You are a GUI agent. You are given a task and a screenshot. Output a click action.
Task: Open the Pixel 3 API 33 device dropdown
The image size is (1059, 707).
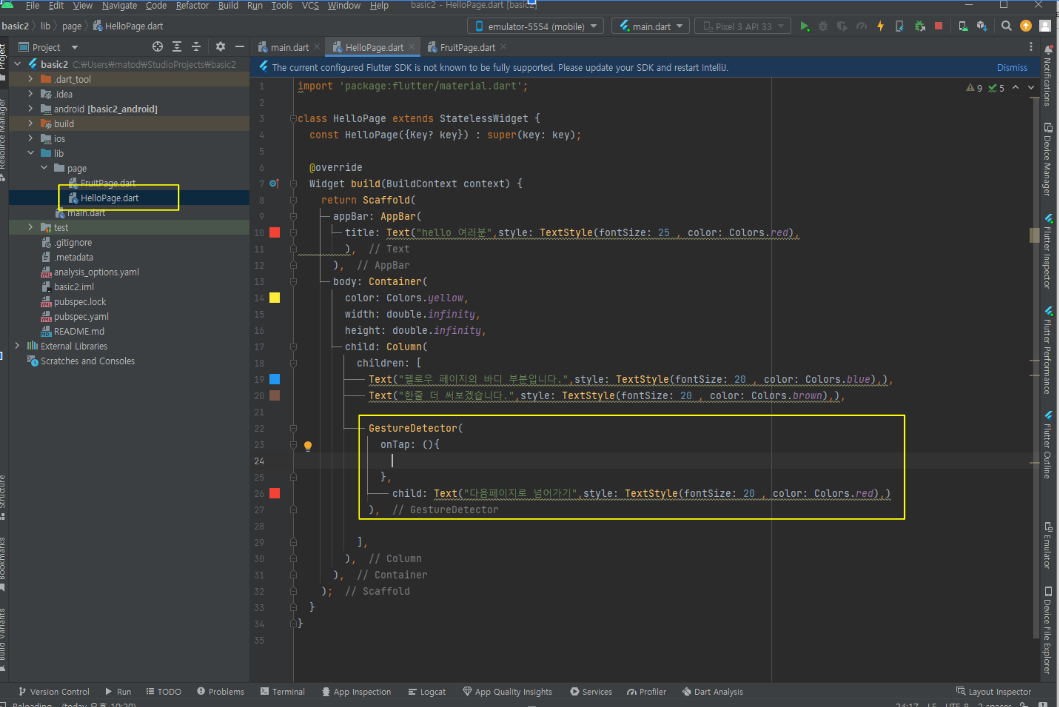(743, 26)
